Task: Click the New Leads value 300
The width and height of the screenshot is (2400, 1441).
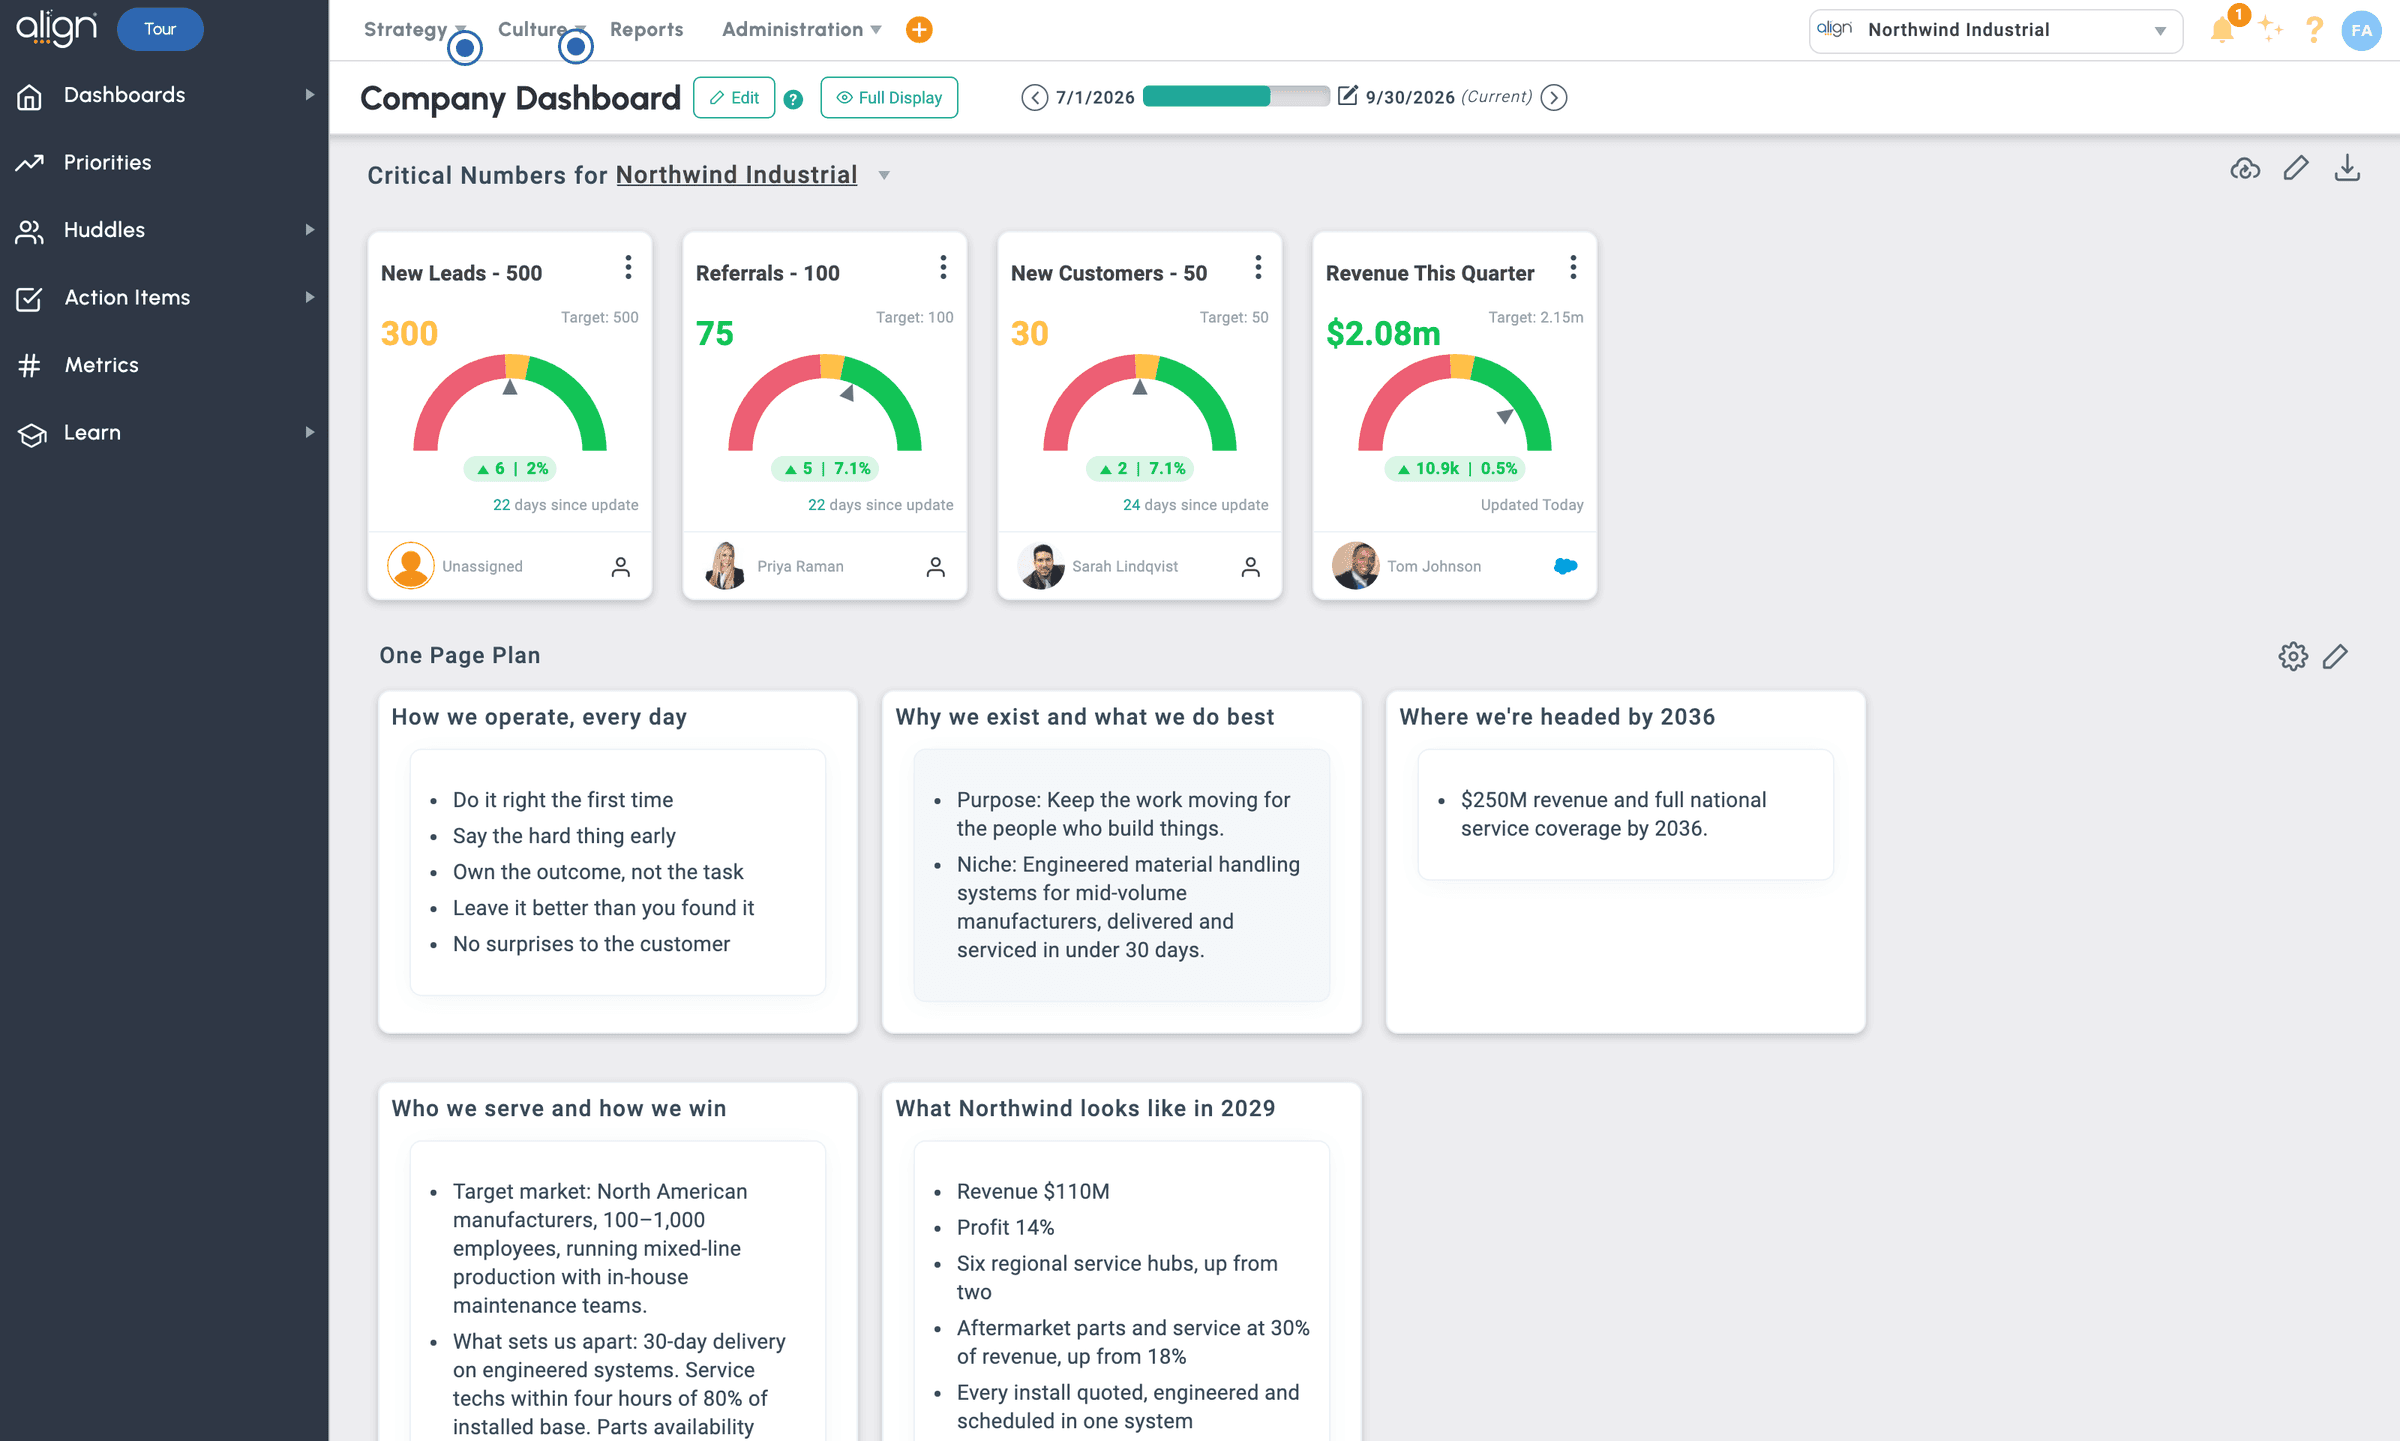Action: pyautogui.click(x=410, y=333)
